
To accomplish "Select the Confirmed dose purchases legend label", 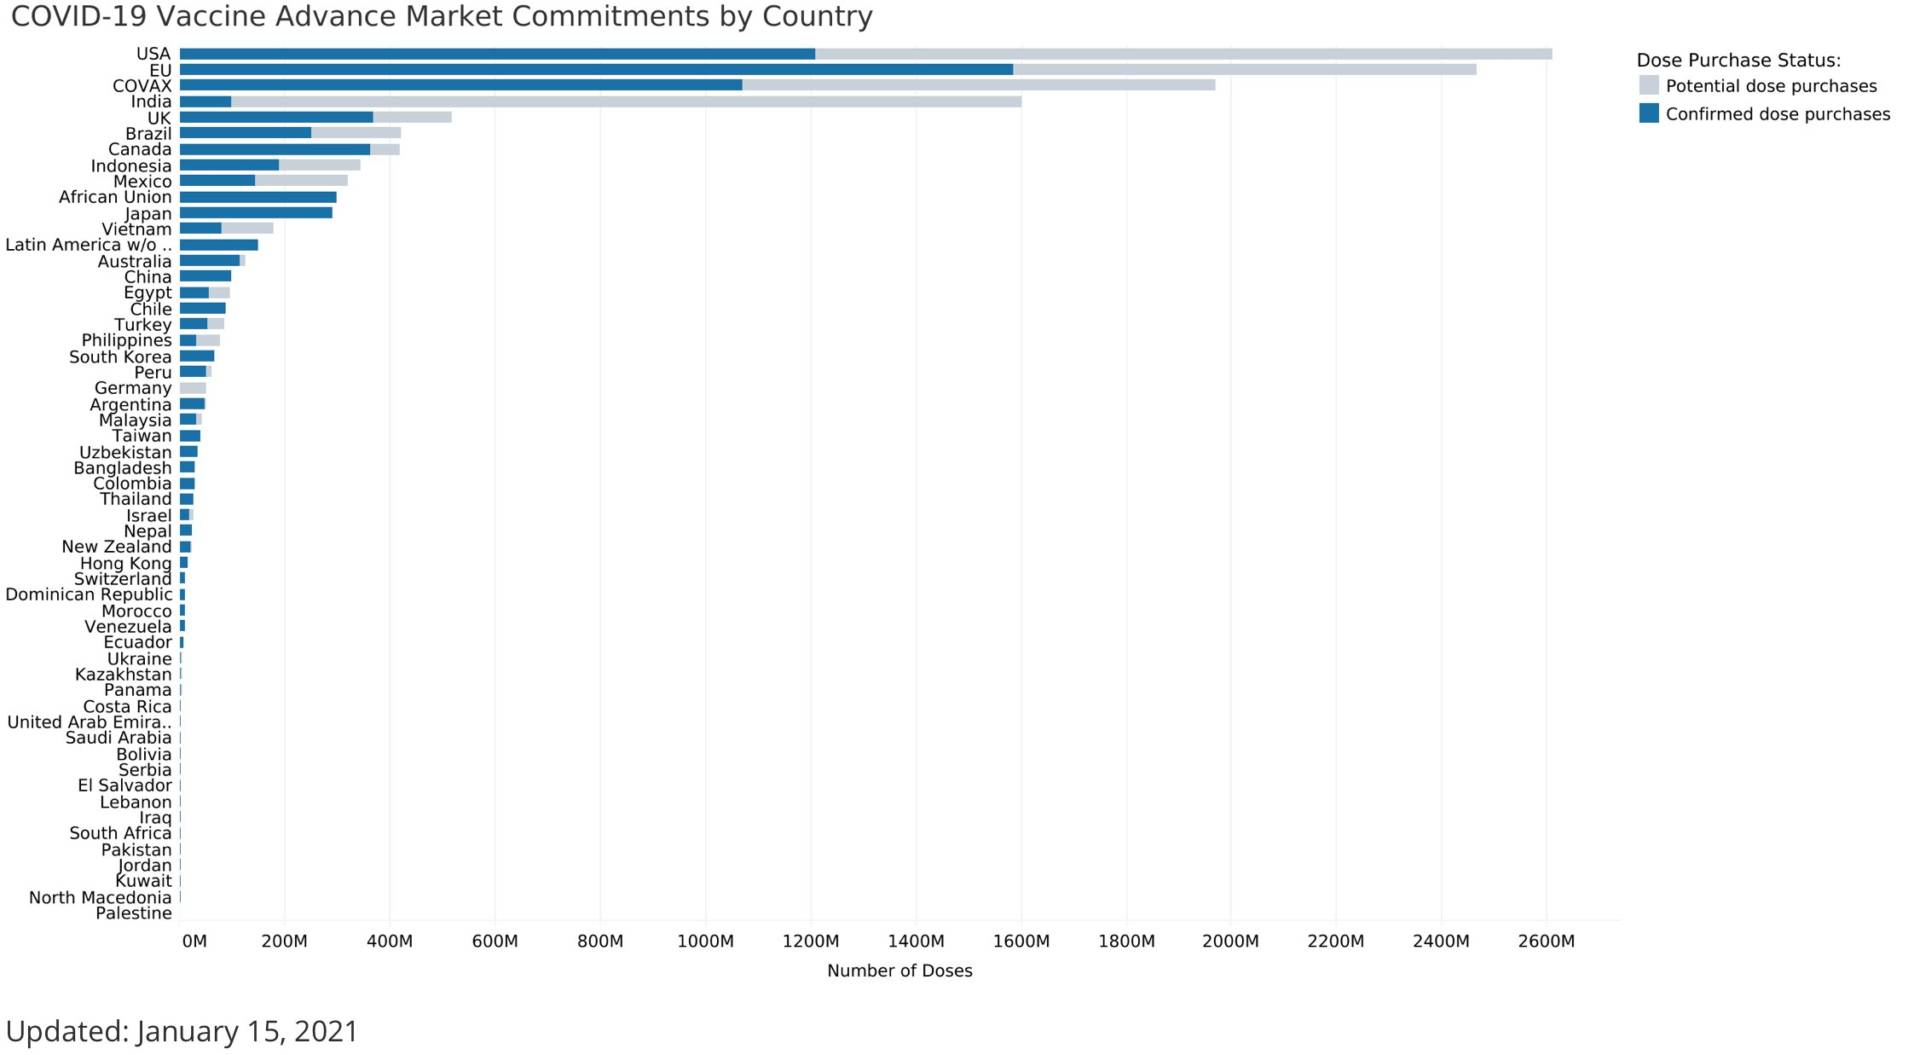I will click(1777, 114).
